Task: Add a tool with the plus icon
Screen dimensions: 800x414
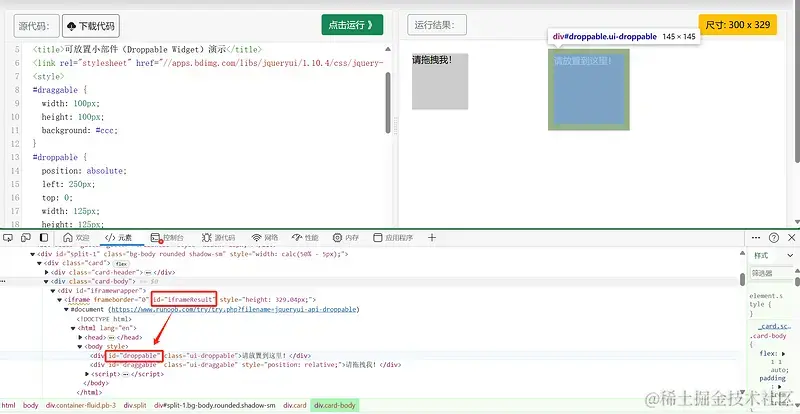Action: coord(432,237)
